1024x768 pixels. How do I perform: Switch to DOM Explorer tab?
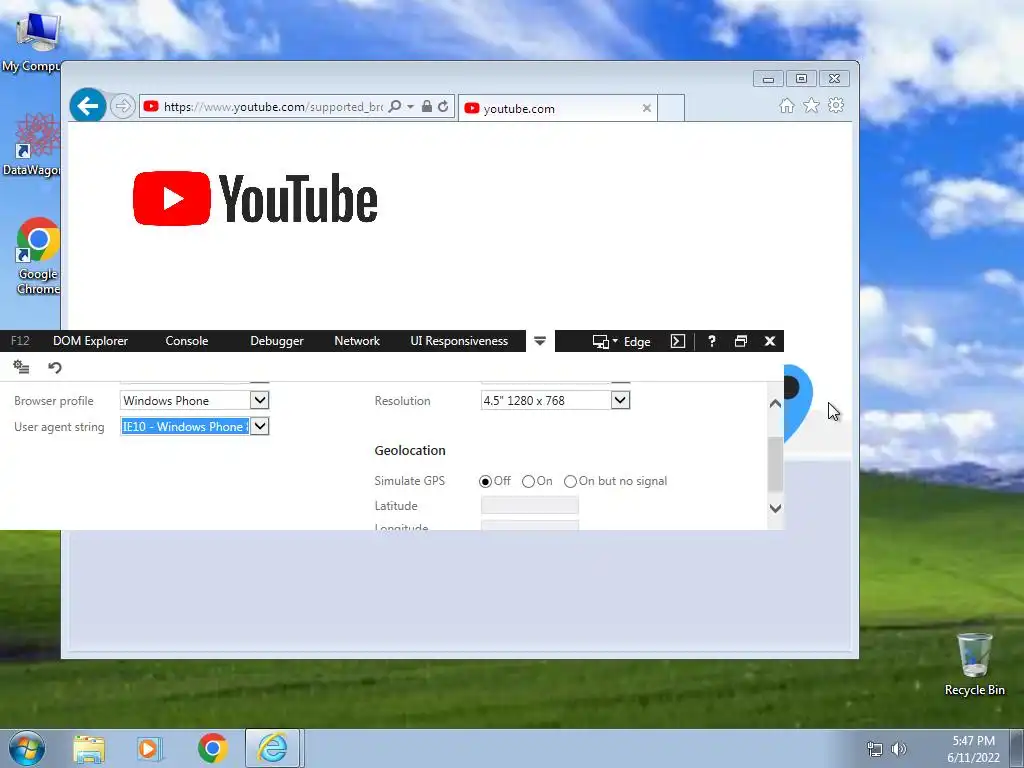click(90, 341)
